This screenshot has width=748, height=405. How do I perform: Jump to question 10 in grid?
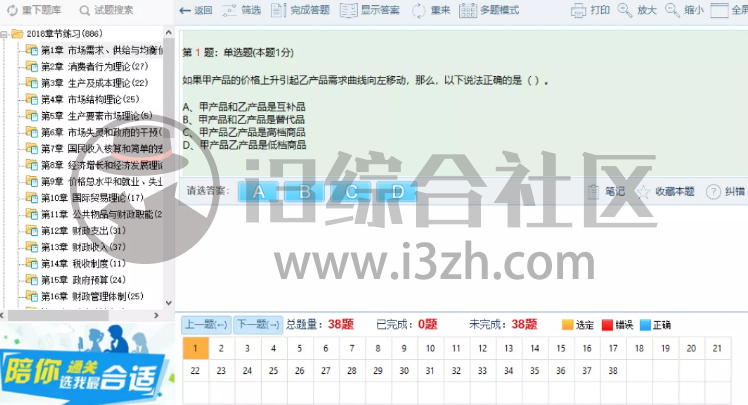430,348
